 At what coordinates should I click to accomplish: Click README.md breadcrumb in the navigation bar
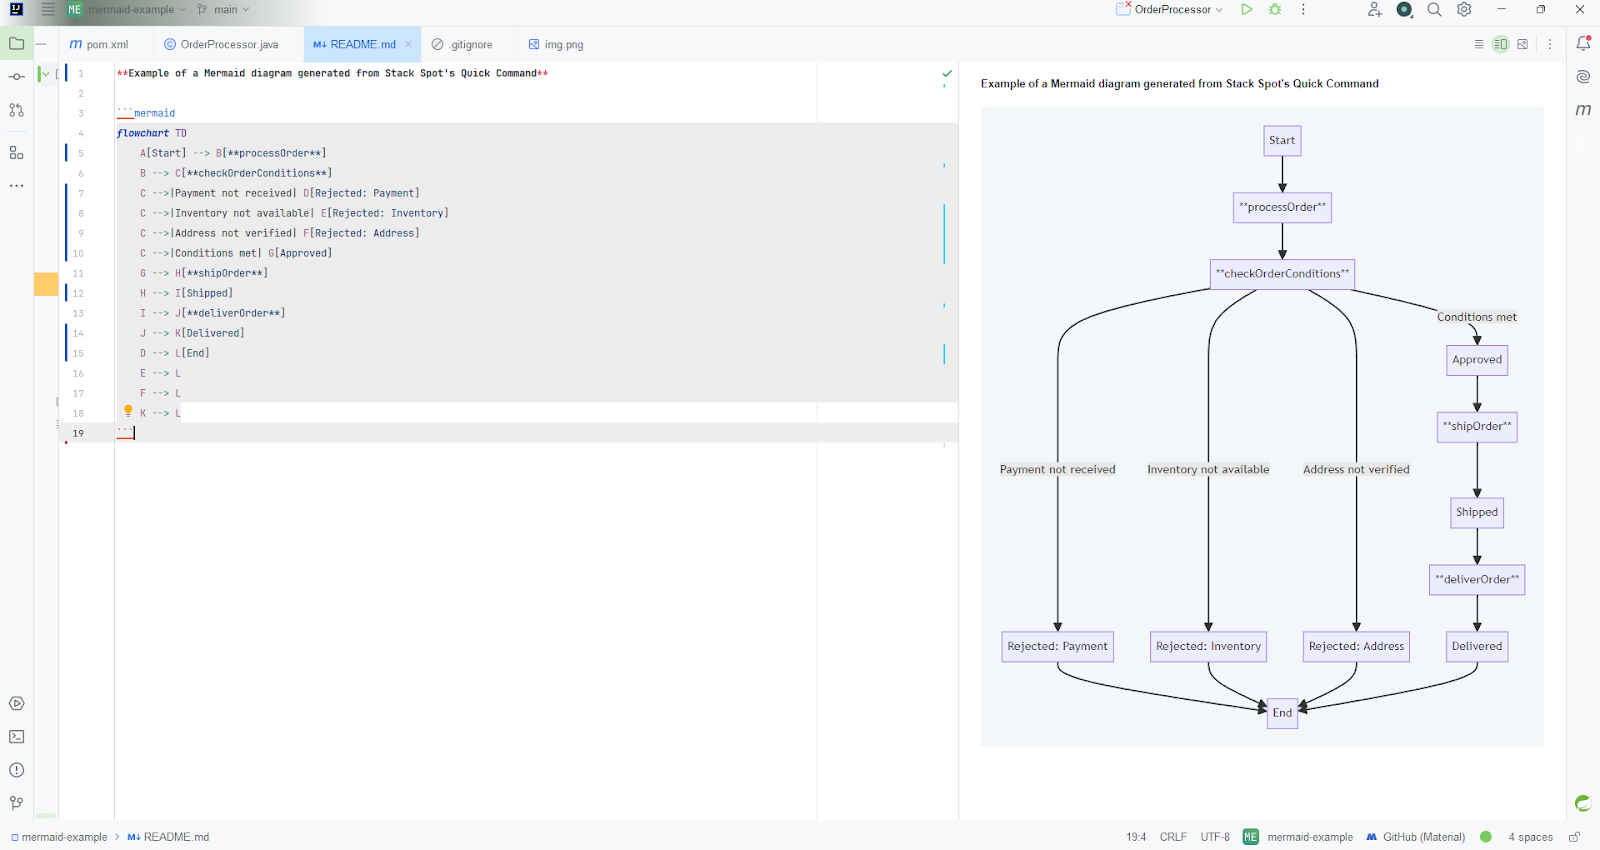tap(168, 837)
